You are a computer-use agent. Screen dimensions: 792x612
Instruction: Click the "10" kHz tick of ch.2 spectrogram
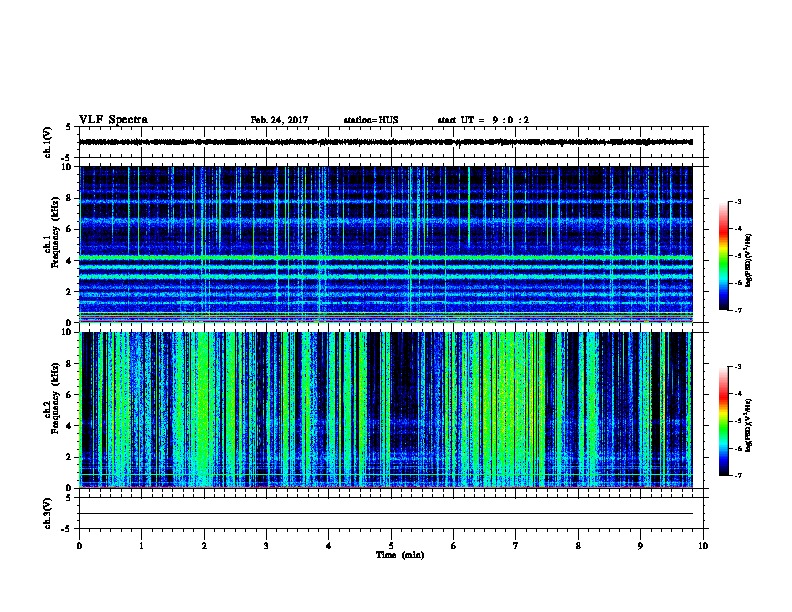(x=68, y=332)
